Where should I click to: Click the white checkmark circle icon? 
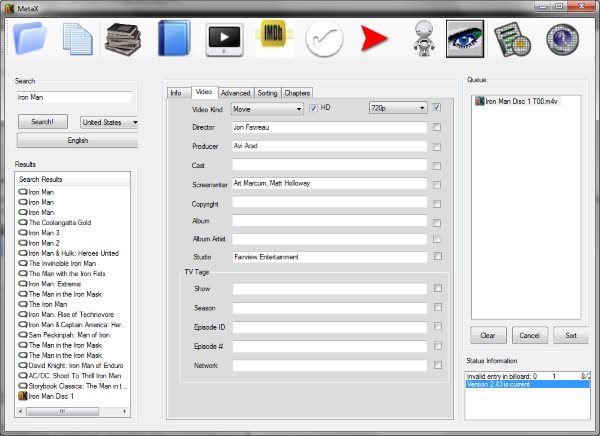coord(324,39)
